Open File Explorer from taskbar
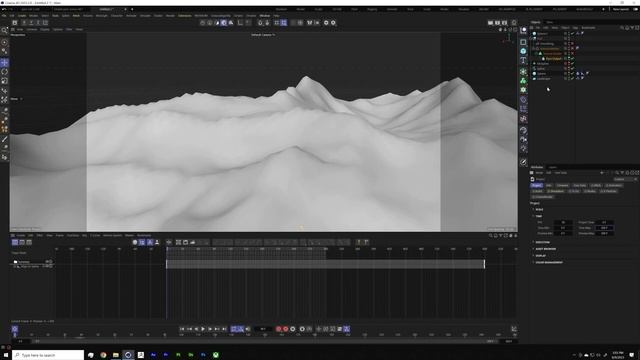The image size is (640, 360). coord(116,355)
